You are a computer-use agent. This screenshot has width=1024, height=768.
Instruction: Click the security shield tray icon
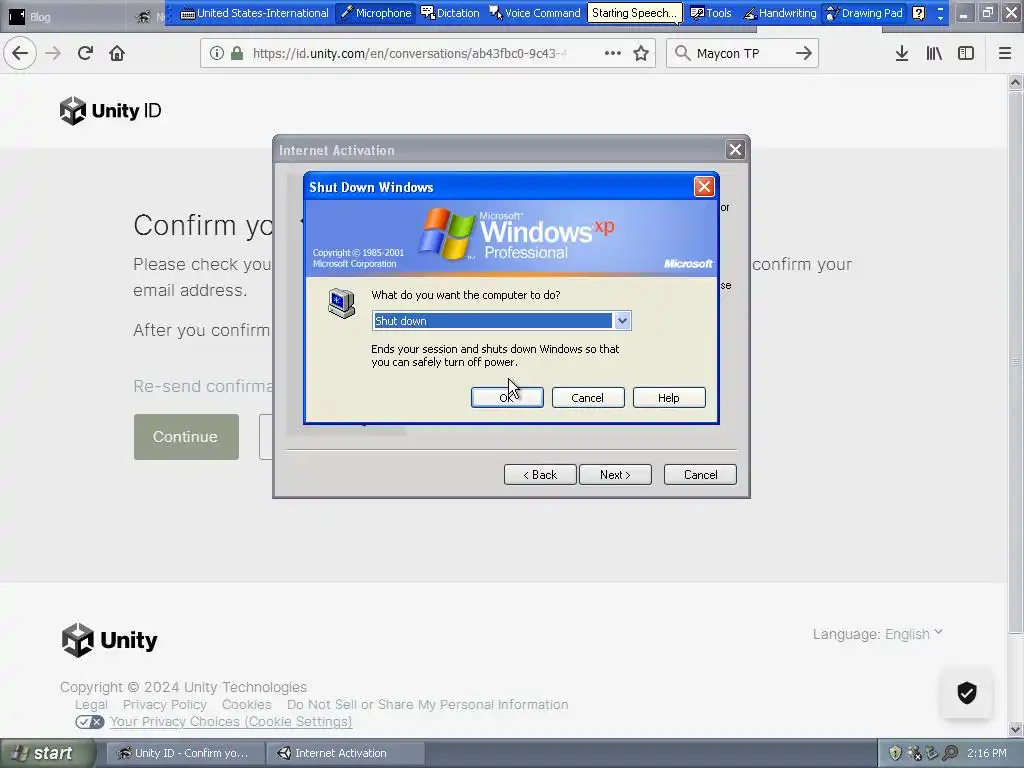pyautogui.click(x=895, y=753)
